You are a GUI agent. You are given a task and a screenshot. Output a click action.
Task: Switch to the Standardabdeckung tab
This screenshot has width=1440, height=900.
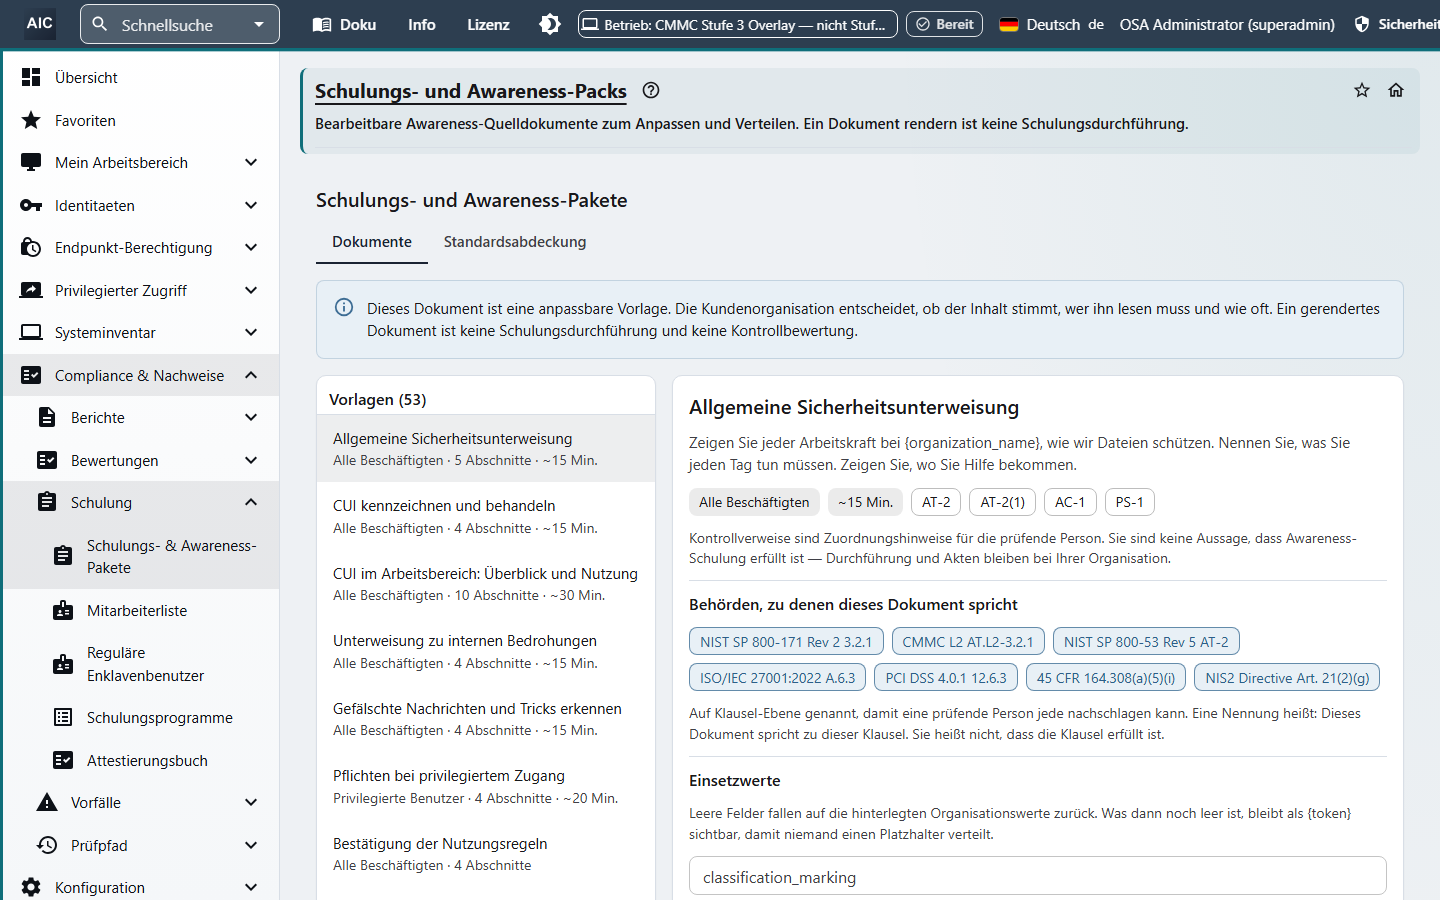(x=515, y=242)
